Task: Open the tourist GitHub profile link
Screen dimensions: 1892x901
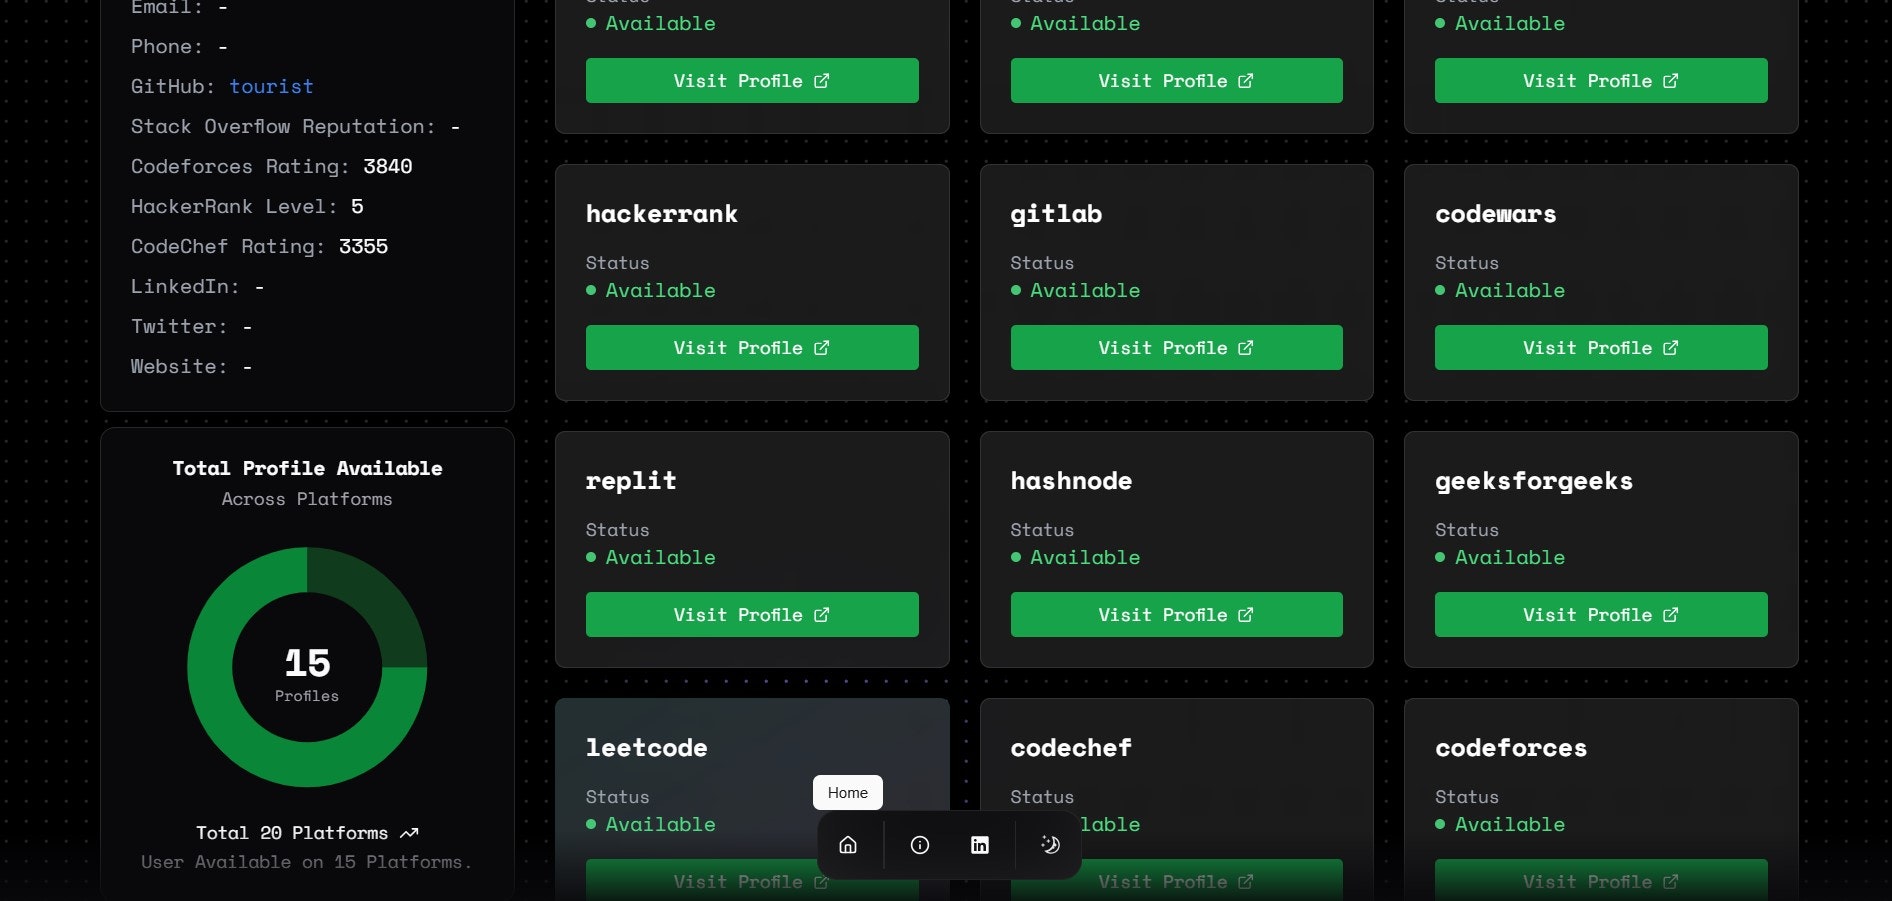Action: [271, 86]
